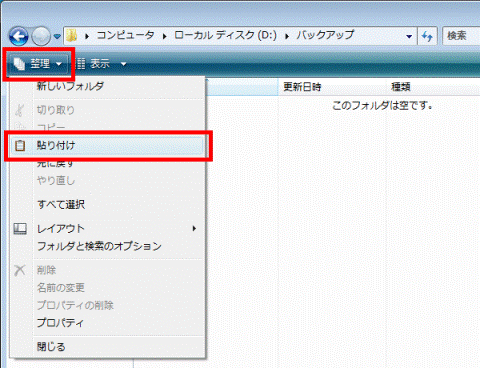Select コンピュータ in the address path
The height and width of the screenshot is (368, 480).
(x=125, y=35)
